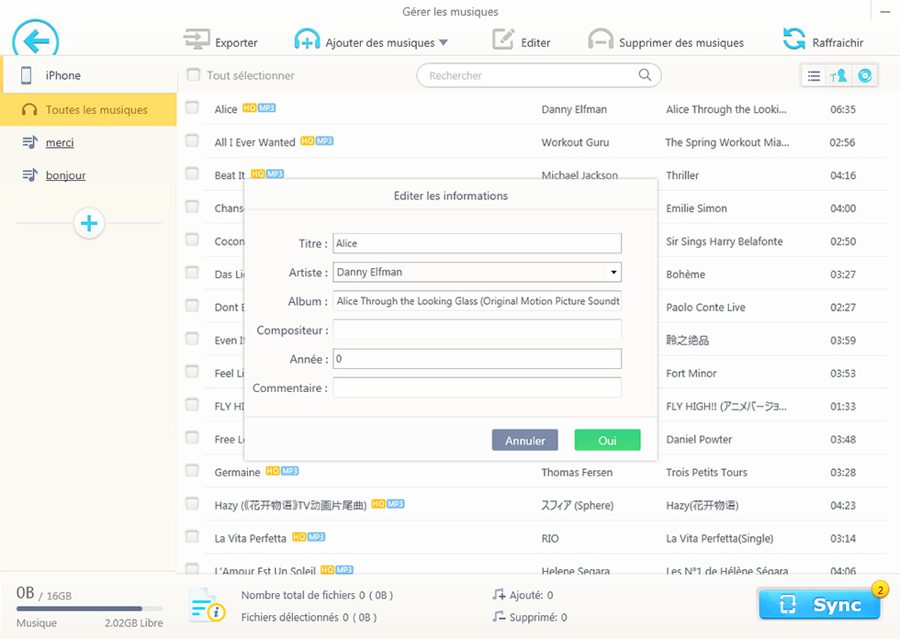Confirm edits with the Oui button
This screenshot has height=639, width=900.
click(606, 440)
